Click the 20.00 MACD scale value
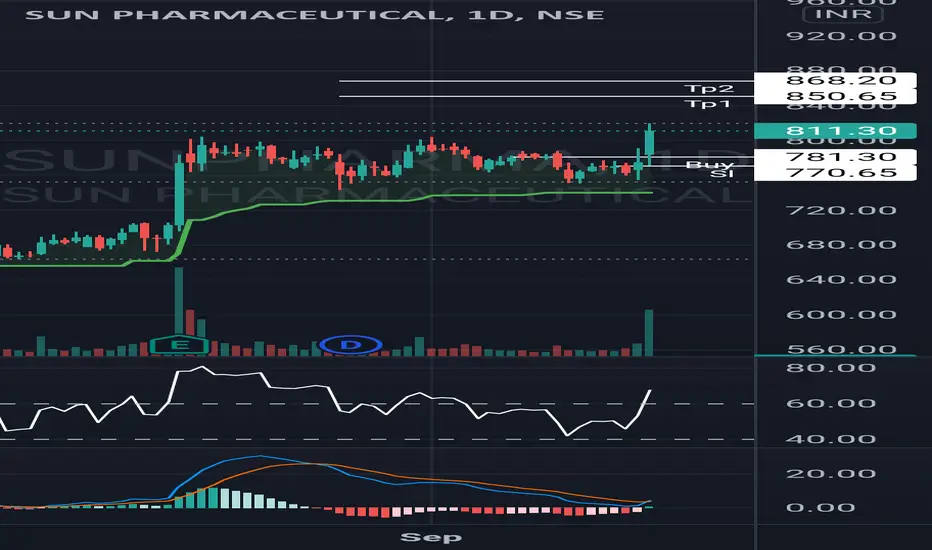This screenshot has width=932, height=550. click(830, 474)
